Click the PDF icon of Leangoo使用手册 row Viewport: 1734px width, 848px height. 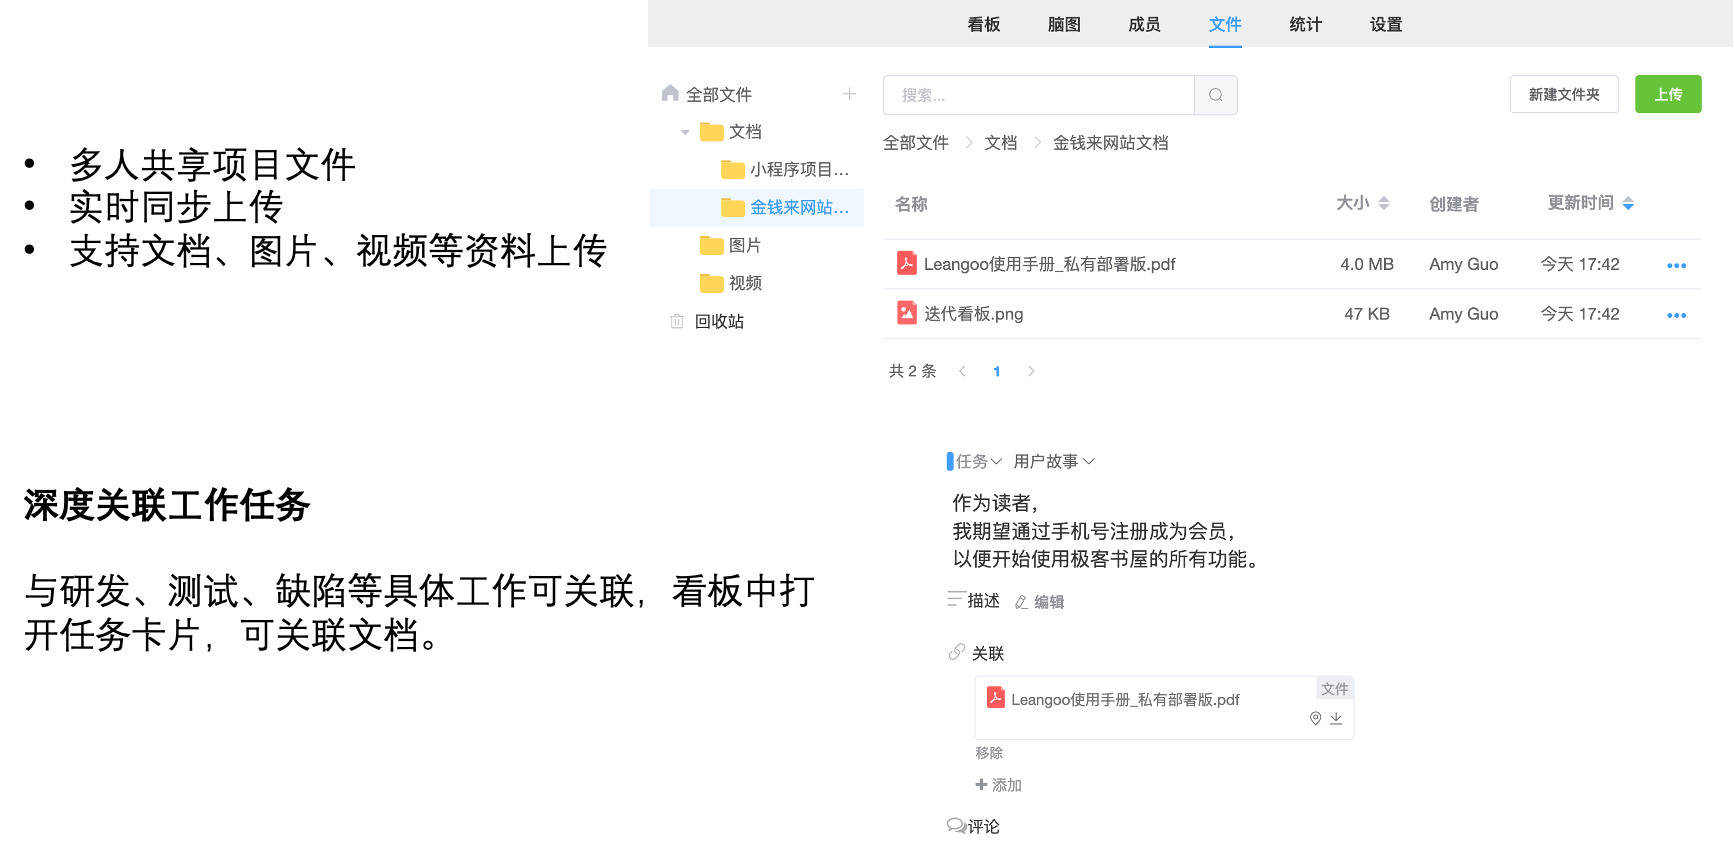coord(906,263)
